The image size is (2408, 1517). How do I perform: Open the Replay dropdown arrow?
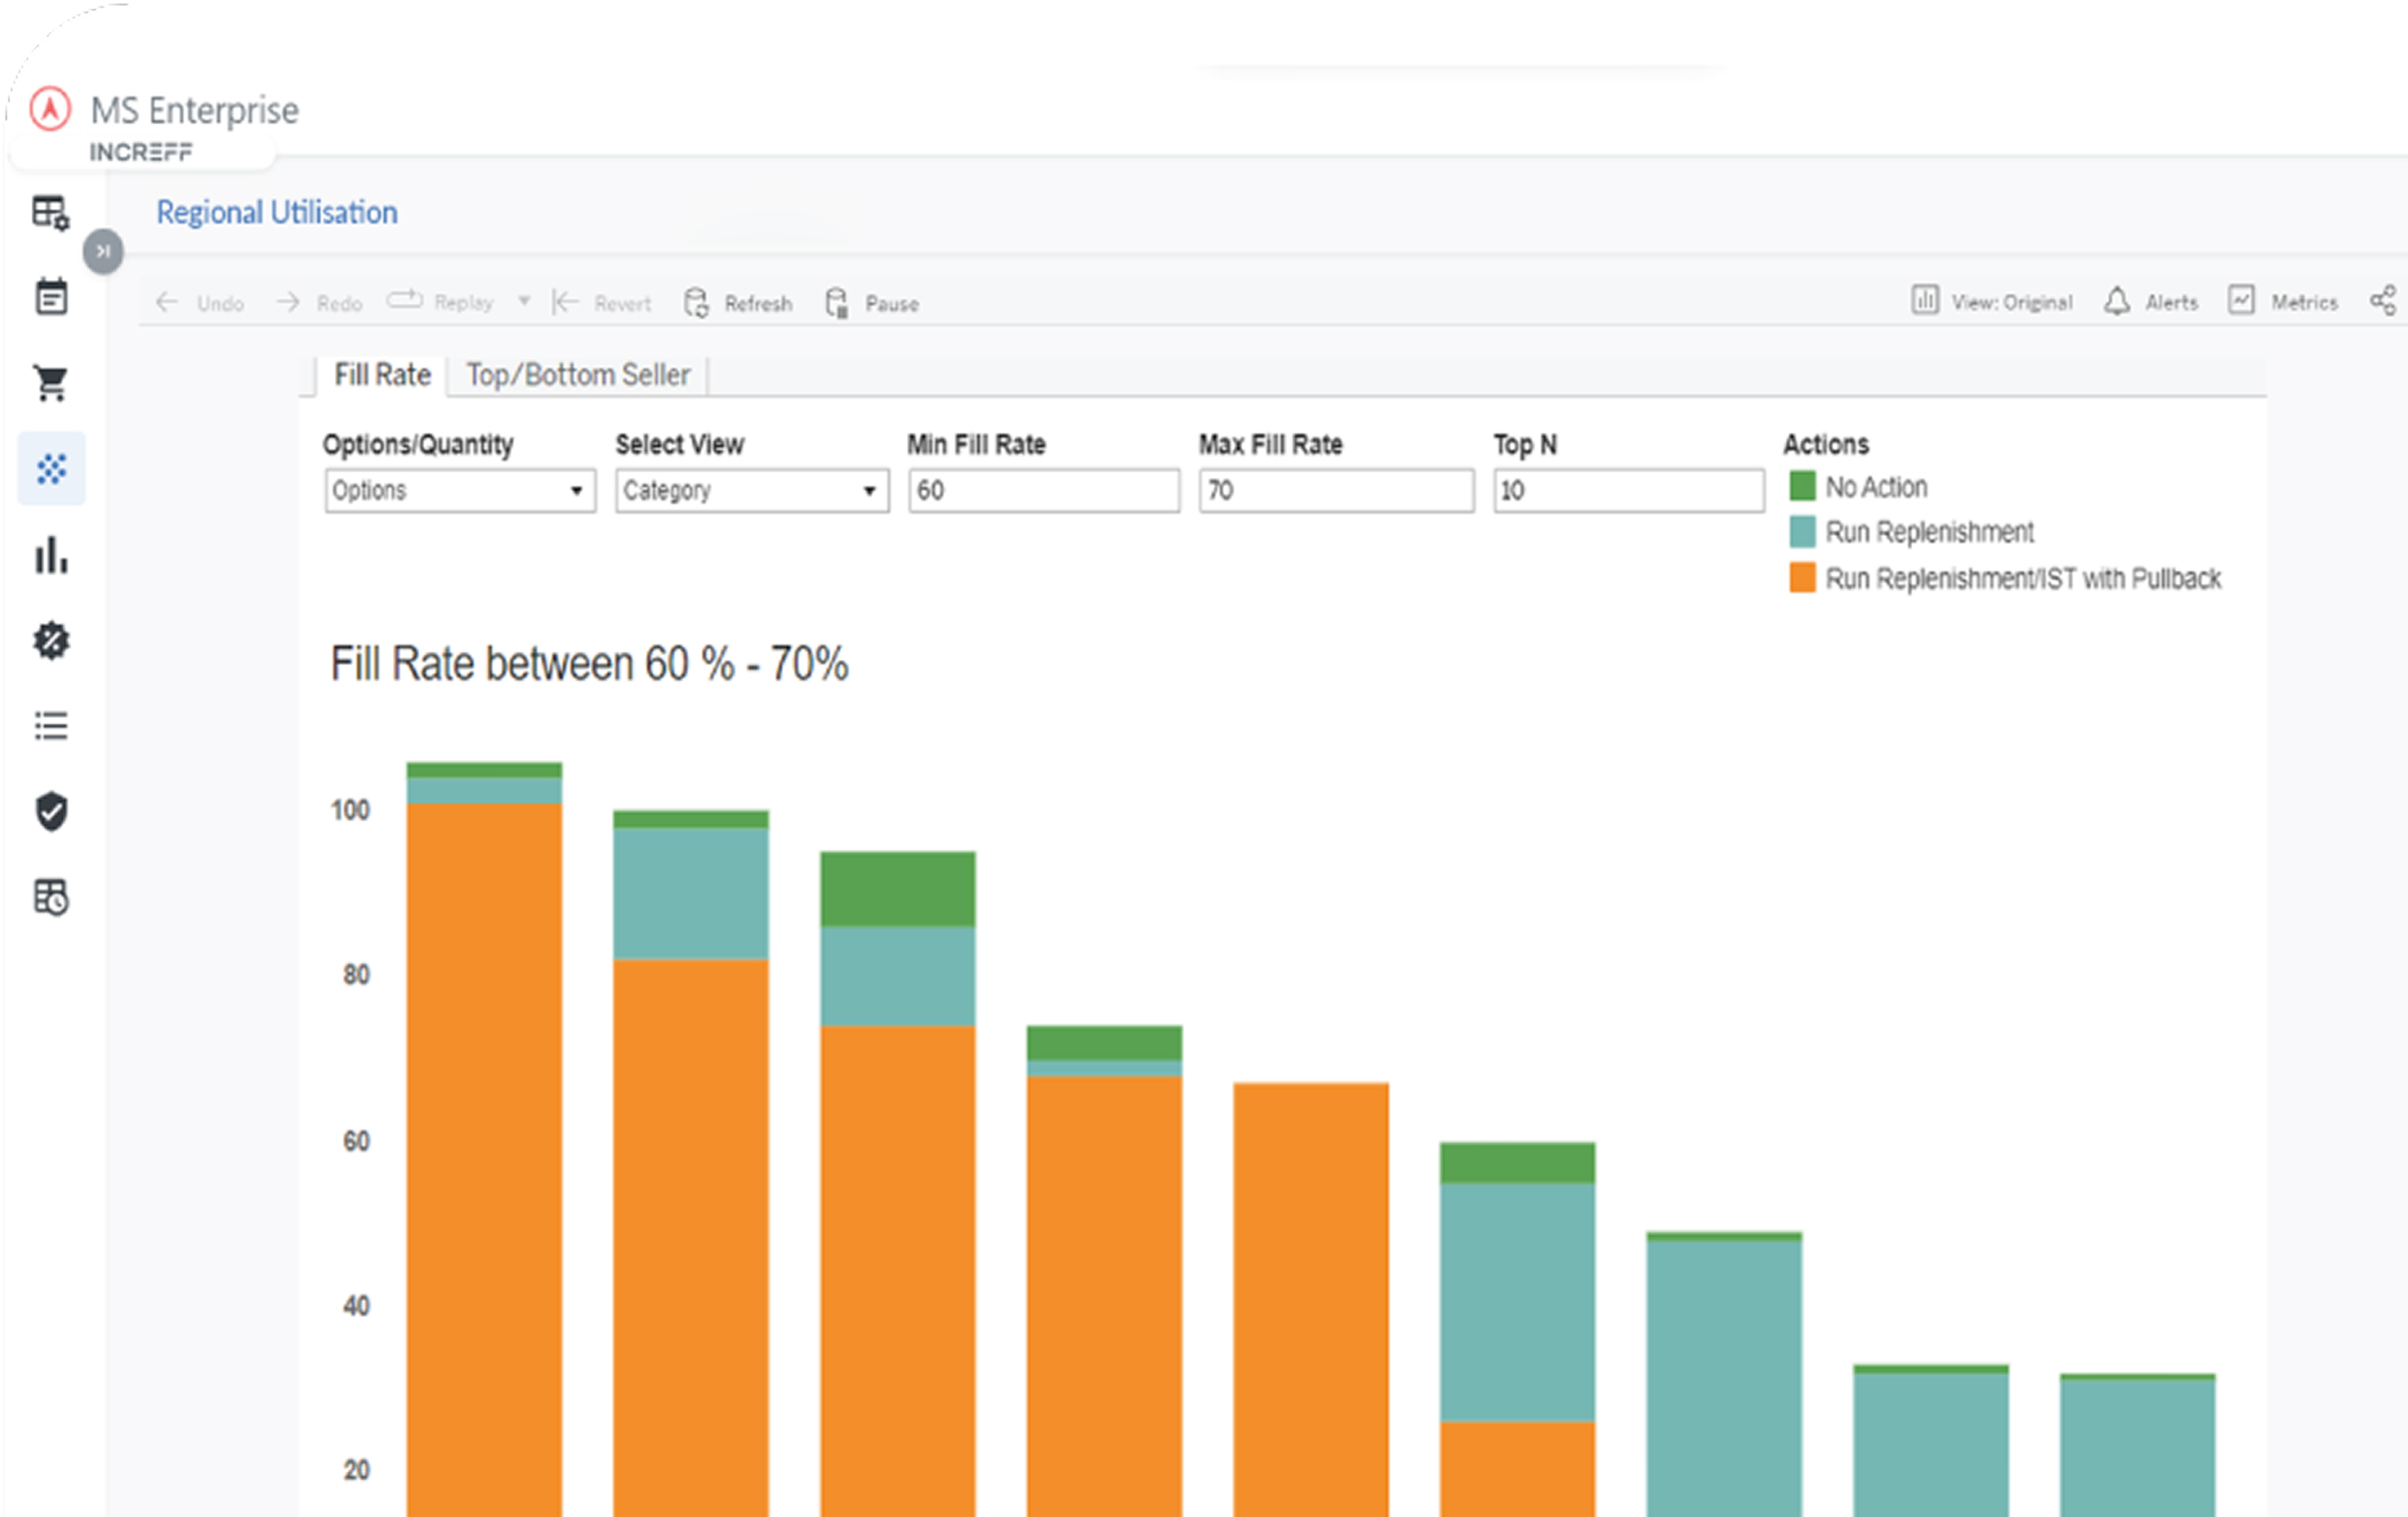click(x=524, y=301)
